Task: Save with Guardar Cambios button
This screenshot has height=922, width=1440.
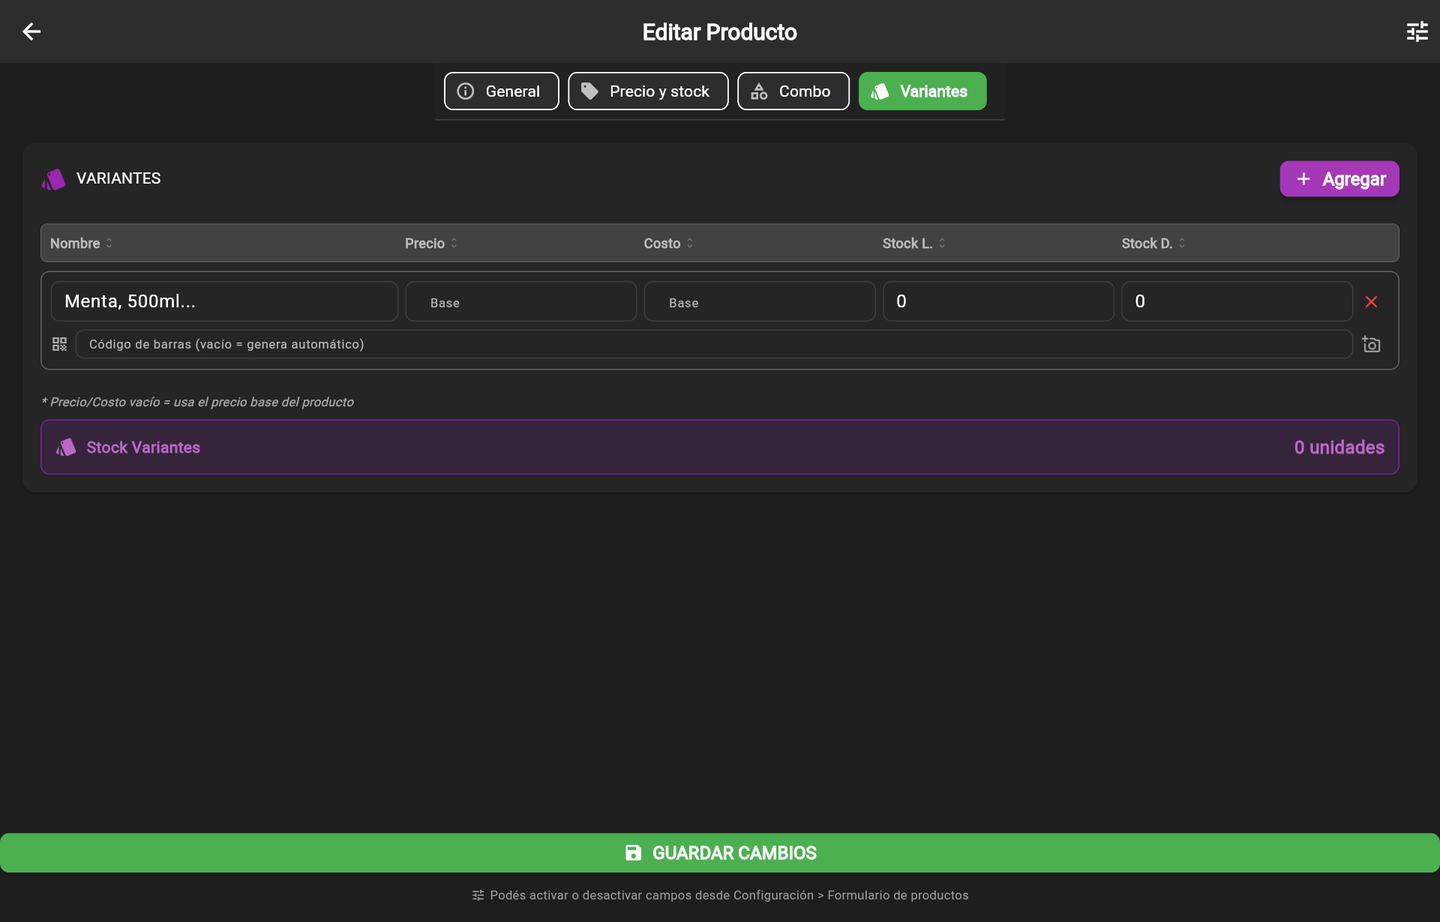Action: point(720,853)
